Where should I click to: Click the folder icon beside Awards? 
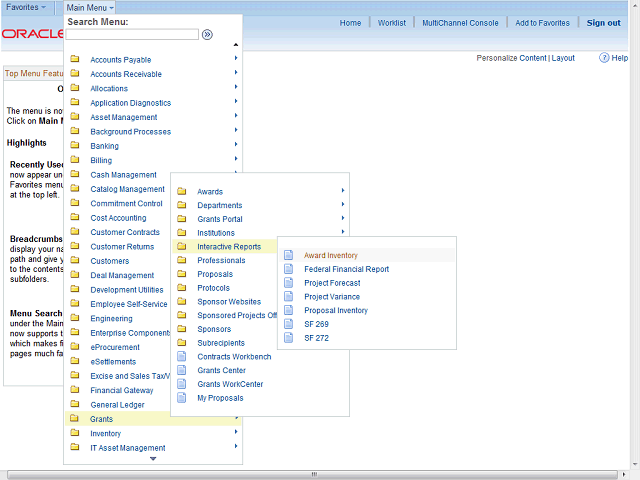[182, 191]
